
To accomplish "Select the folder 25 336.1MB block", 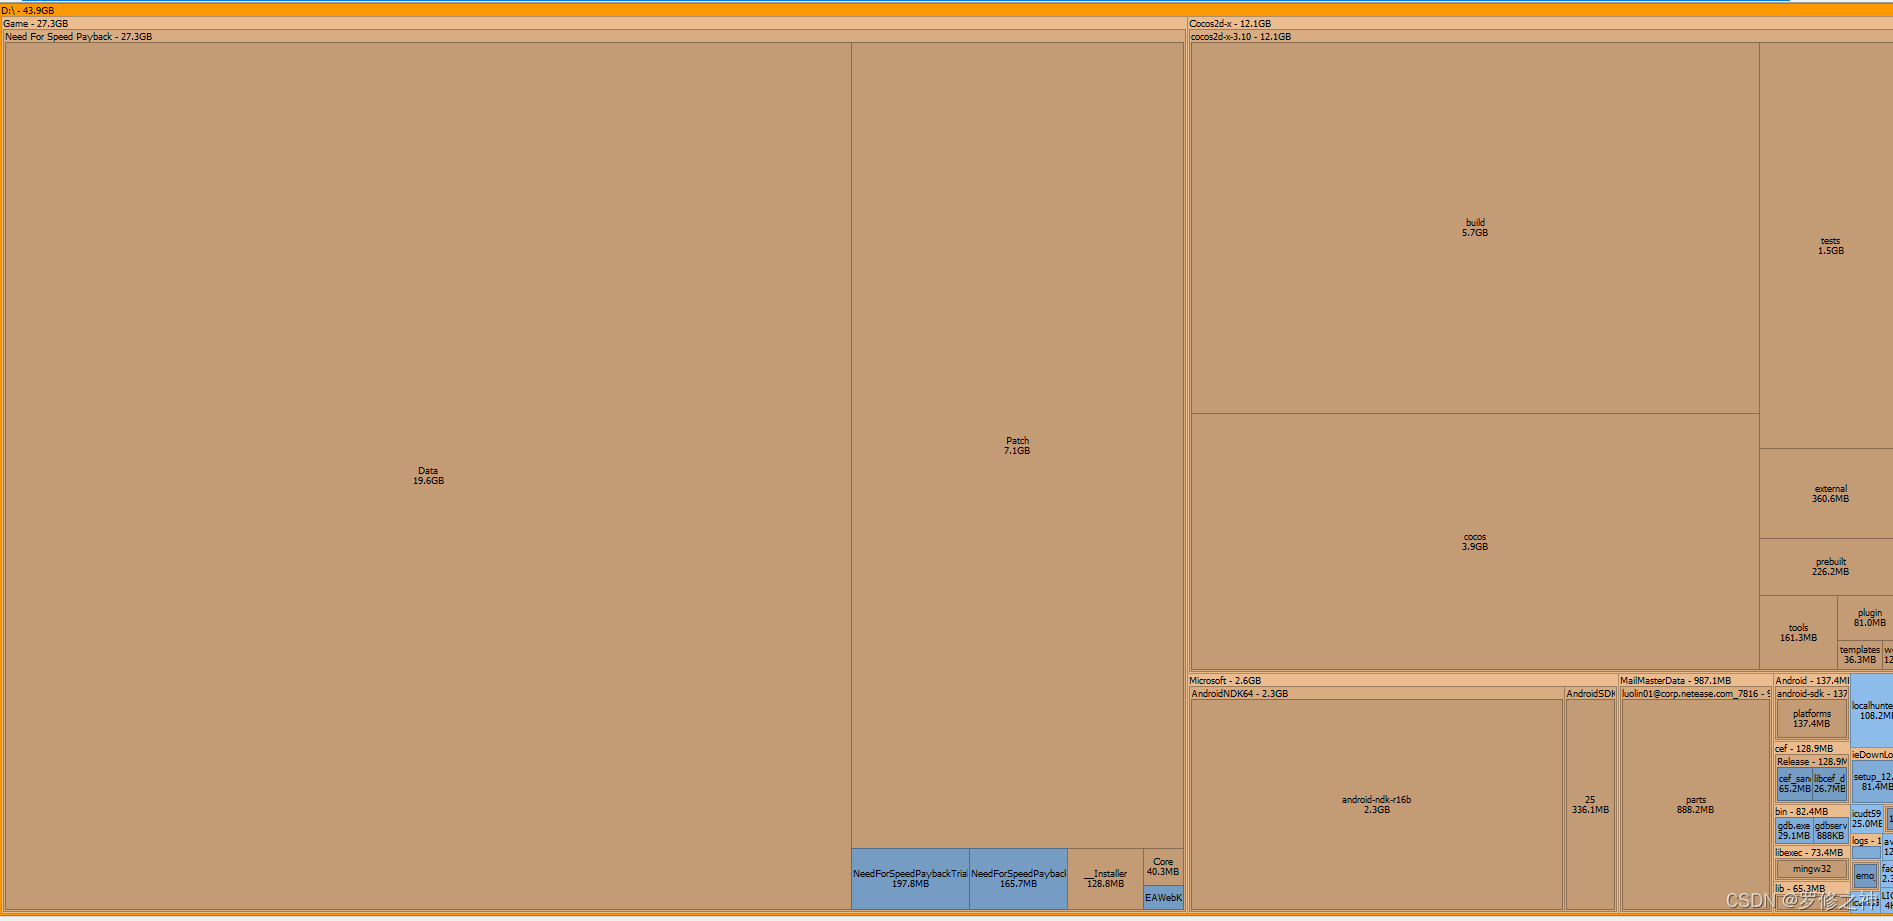I will coord(1590,805).
